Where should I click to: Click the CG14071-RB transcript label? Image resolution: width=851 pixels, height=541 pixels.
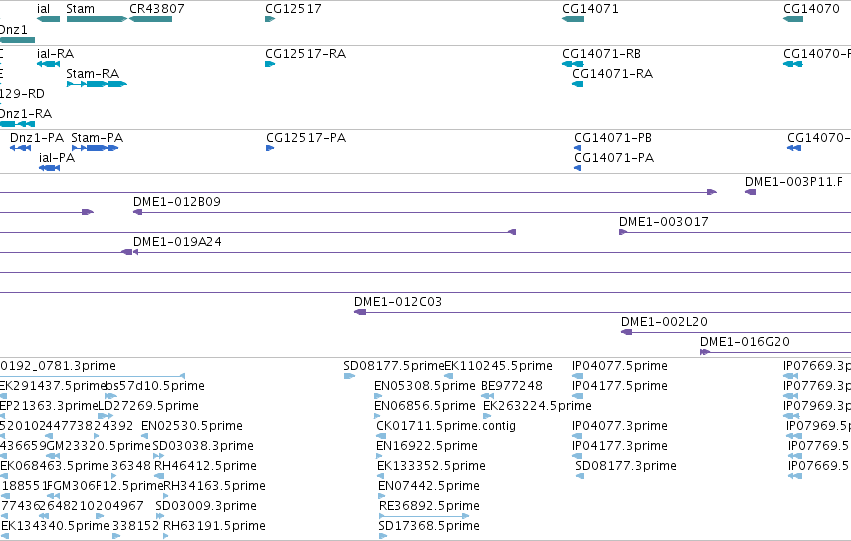(x=601, y=54)
